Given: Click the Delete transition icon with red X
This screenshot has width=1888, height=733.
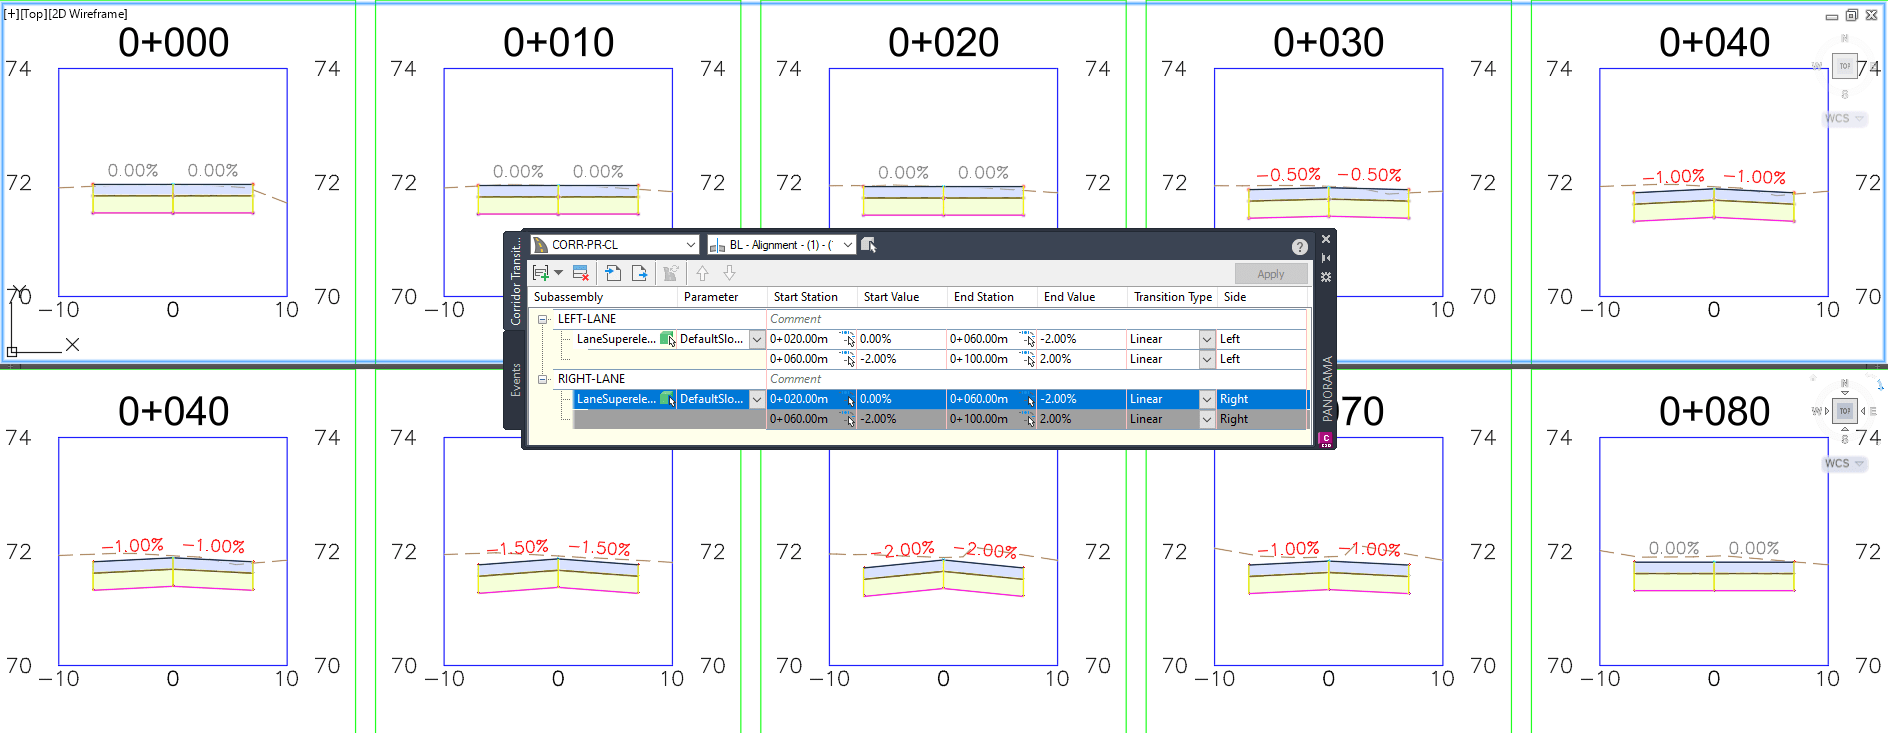Looking at the screenshot, I should 581,273.
